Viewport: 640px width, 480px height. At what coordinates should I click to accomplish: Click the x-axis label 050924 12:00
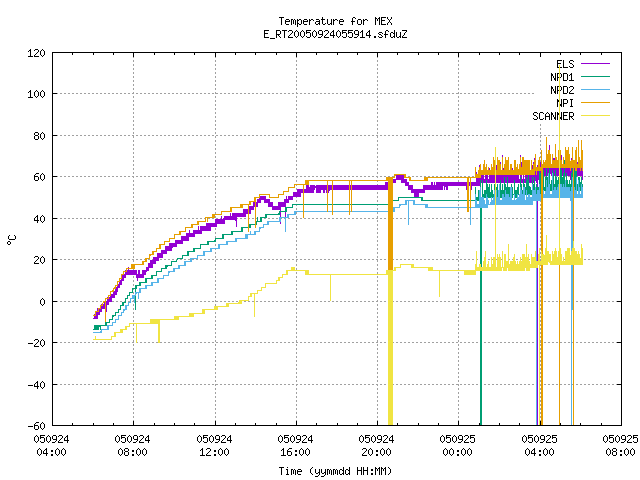(214, 446)
